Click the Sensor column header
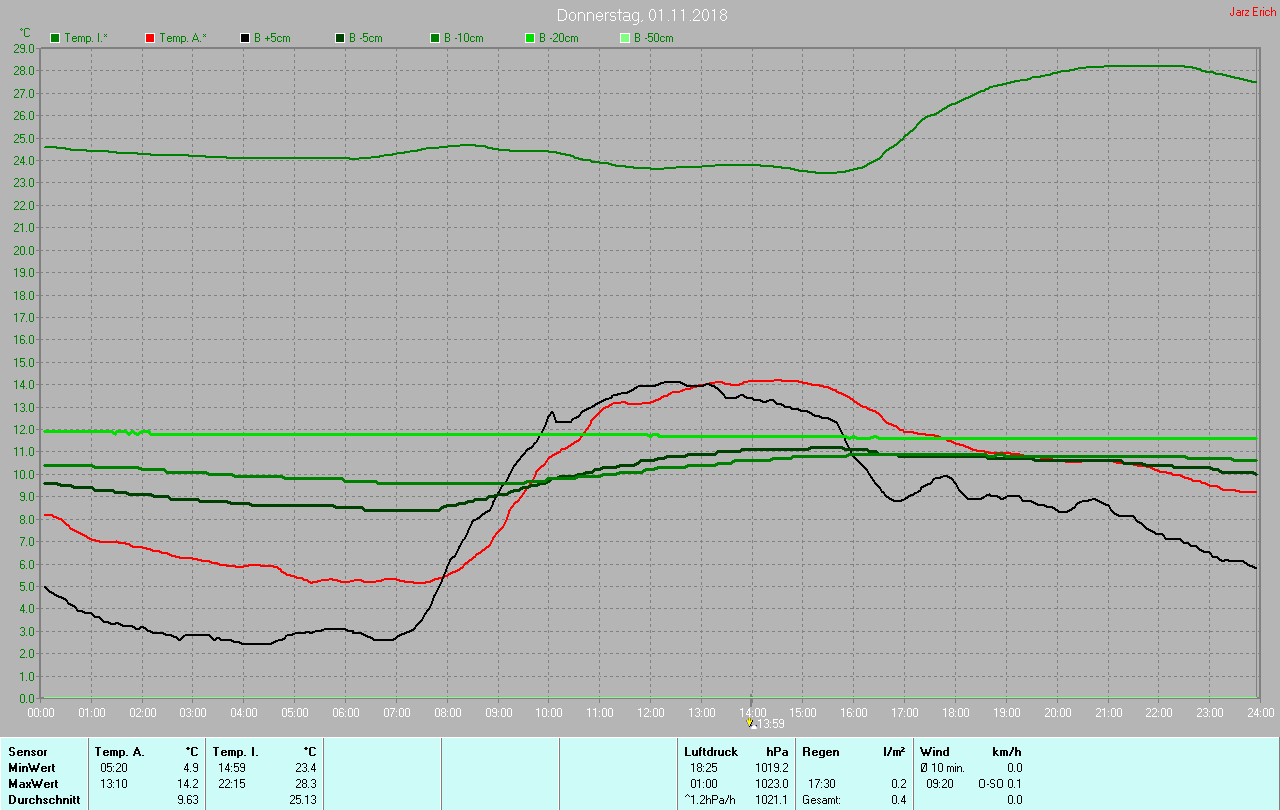The width and height of the screenshot is (1280, 810). click(27, 751)
